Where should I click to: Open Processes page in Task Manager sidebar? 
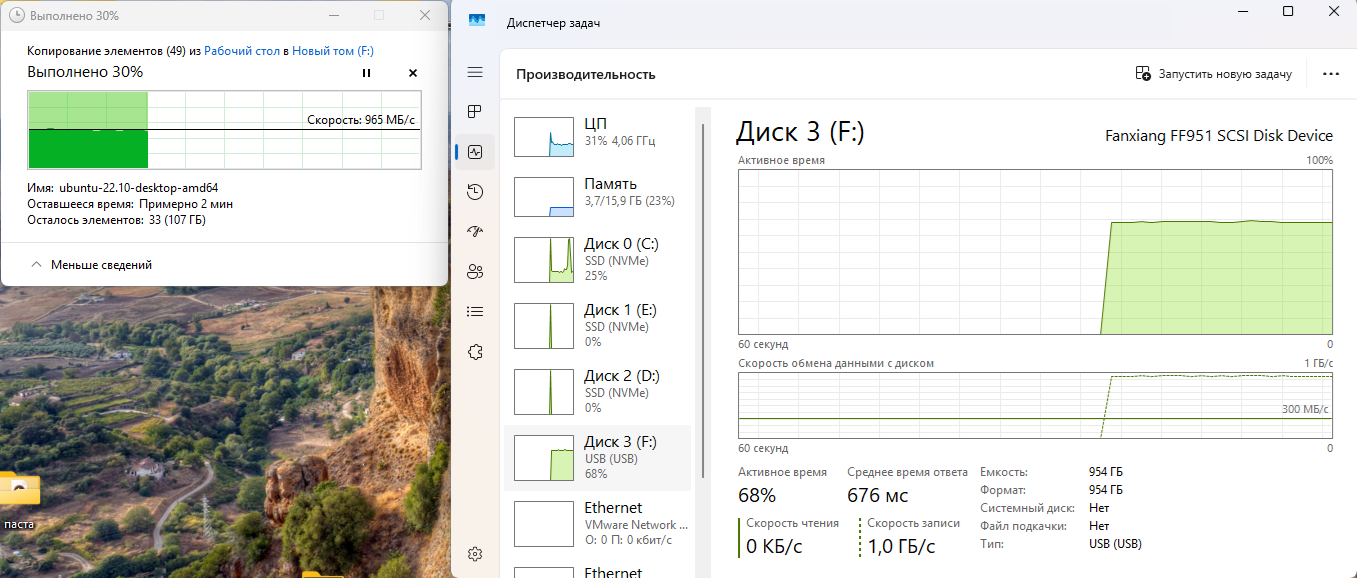475,112
